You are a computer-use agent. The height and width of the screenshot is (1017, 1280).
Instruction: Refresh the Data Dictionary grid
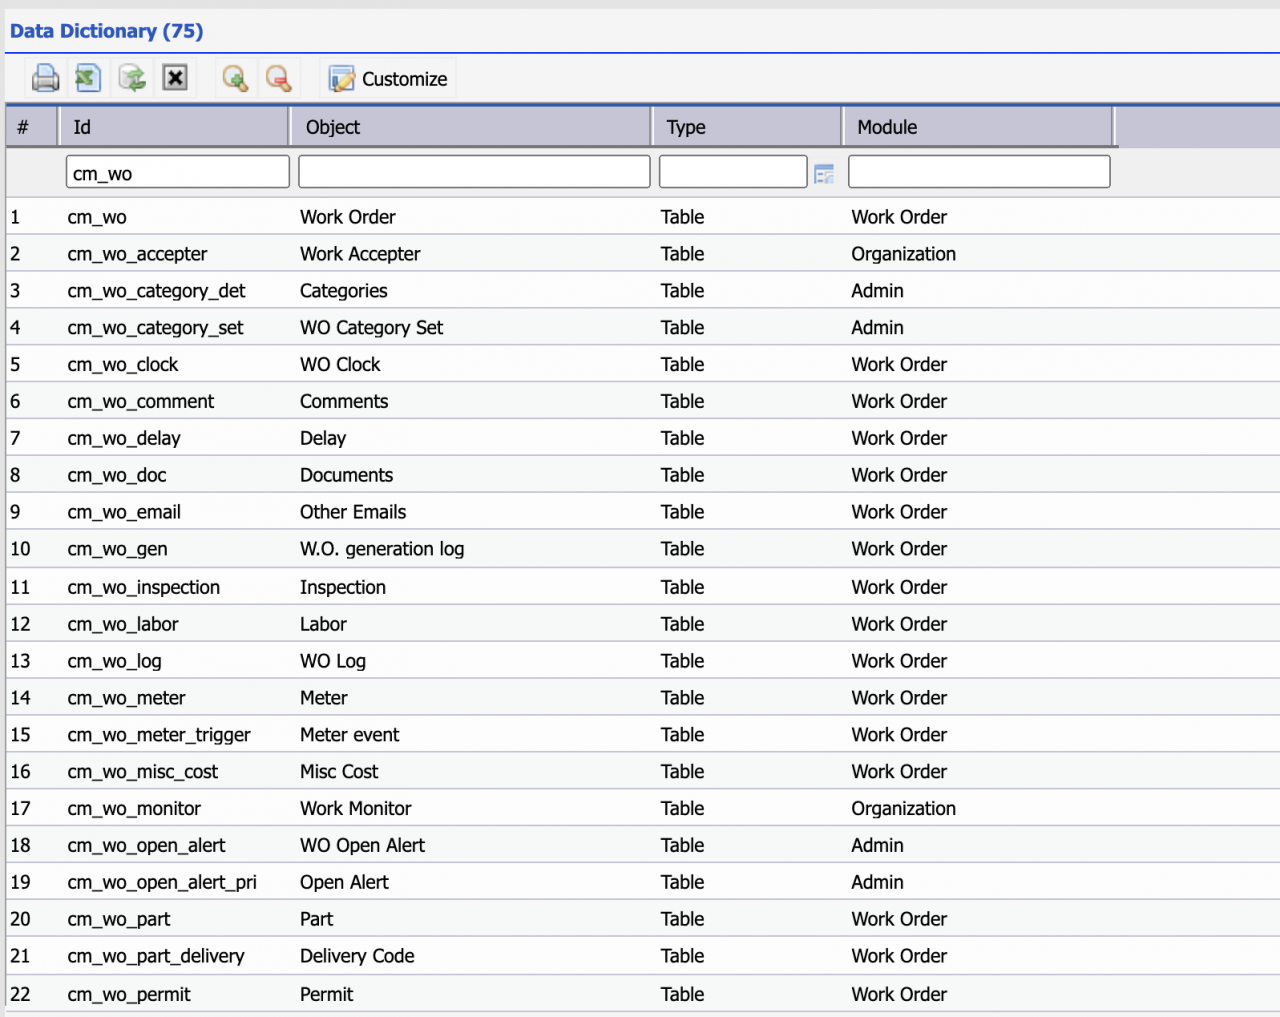coord(131,77)
